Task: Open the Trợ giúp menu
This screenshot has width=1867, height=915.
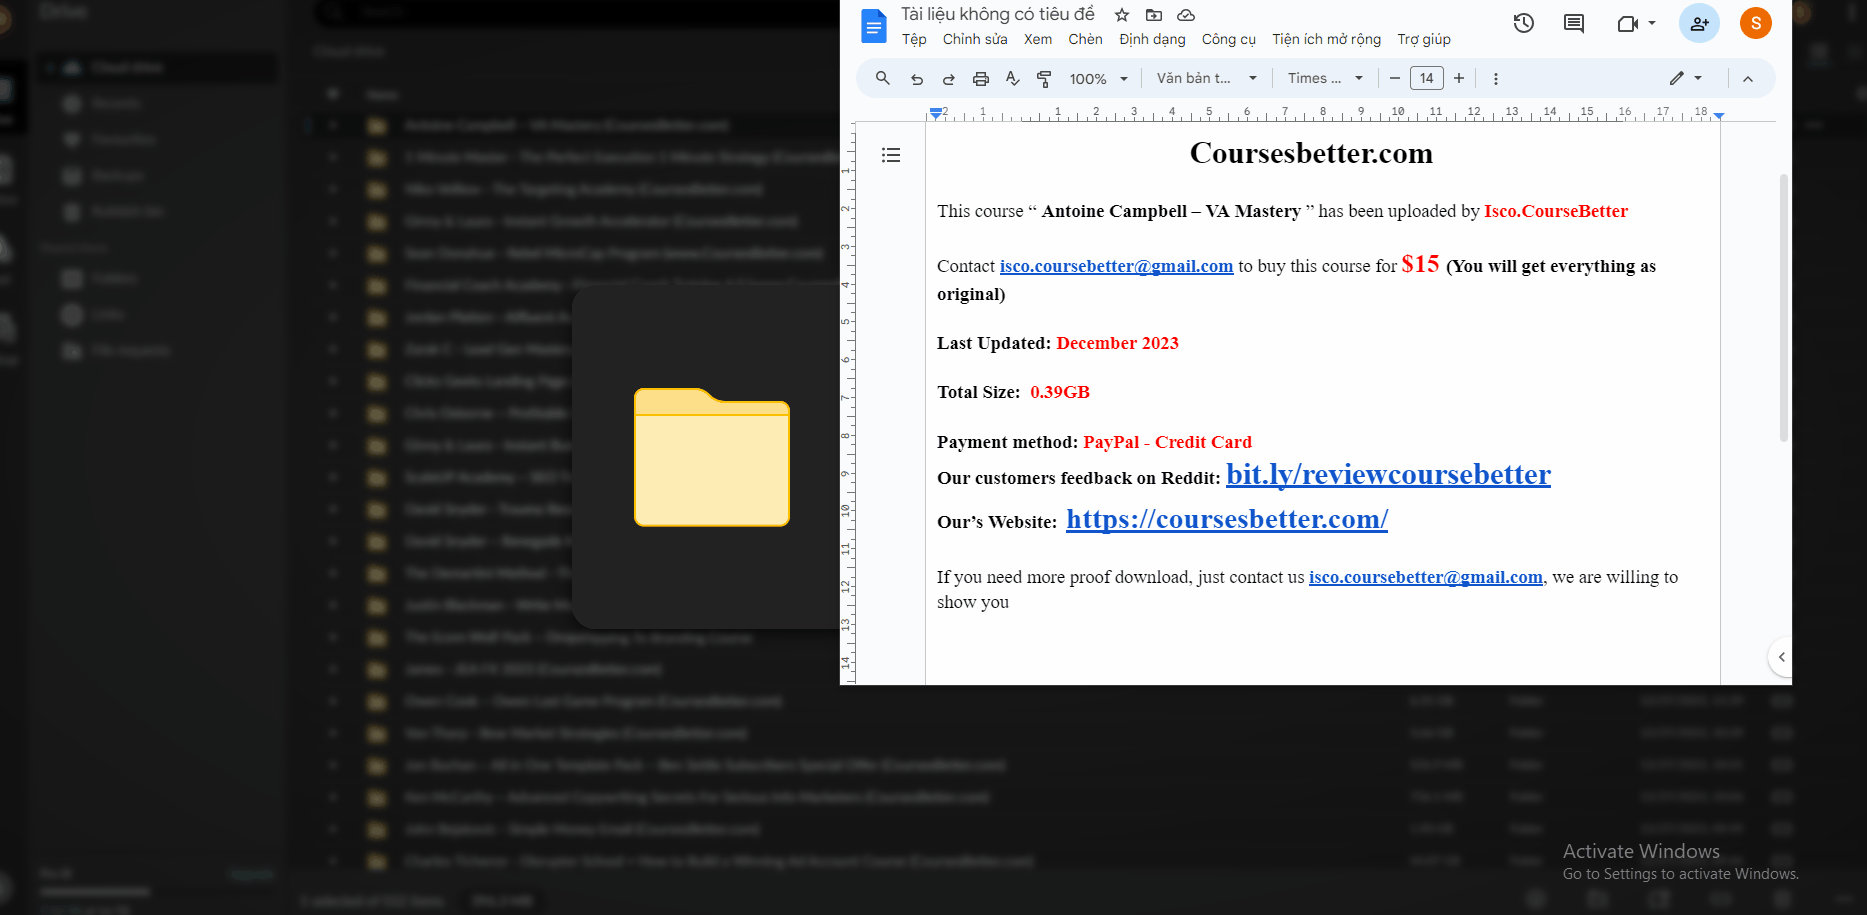Action: click(x=1424, y=39)
